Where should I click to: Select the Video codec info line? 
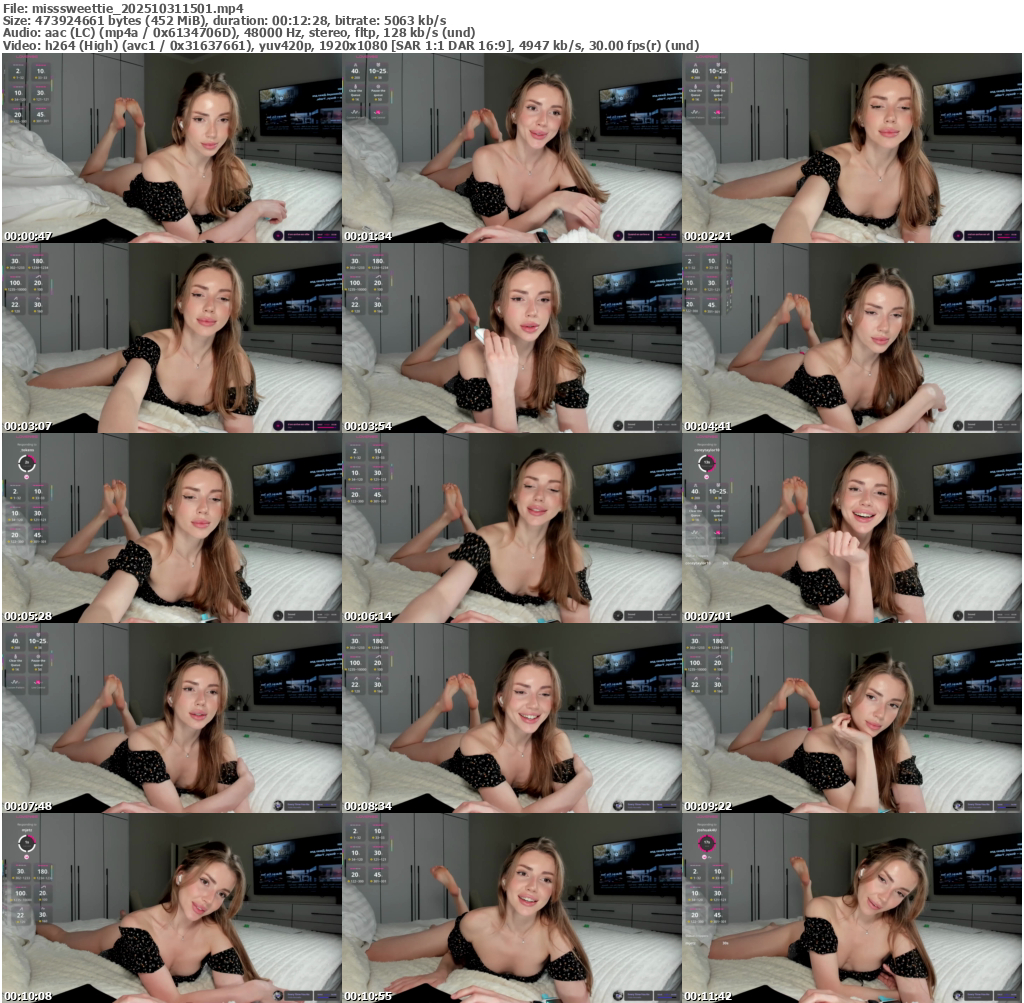coord(350,46)
